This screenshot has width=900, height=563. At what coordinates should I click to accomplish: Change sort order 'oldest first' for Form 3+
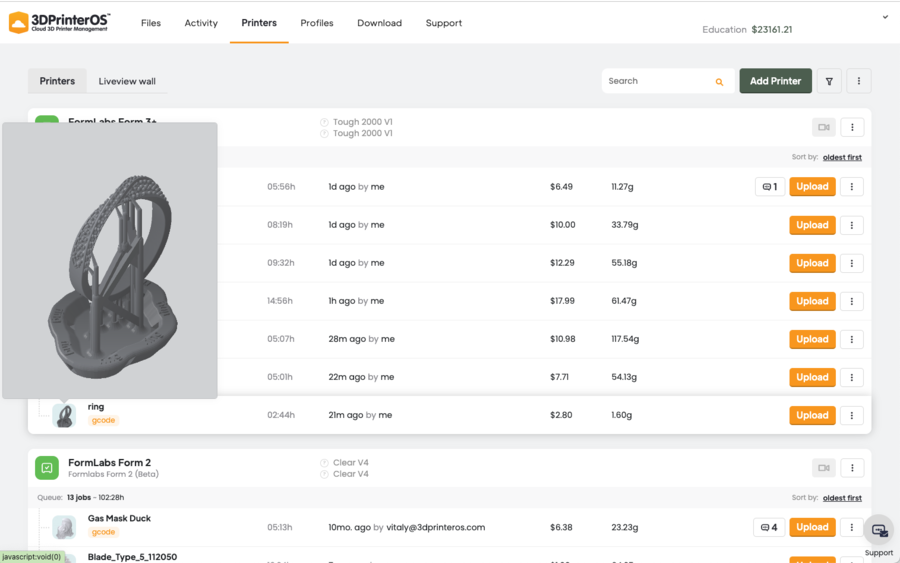(841, 157)
